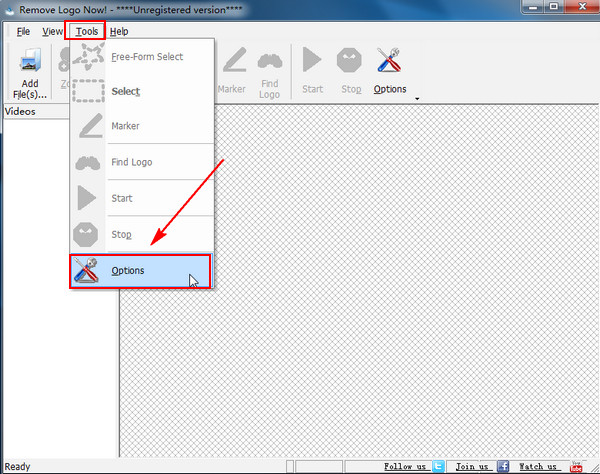Viewport: 600px width, 474px height.
Task: Click the YouTube icon in status bar
Action: point(576,467)
